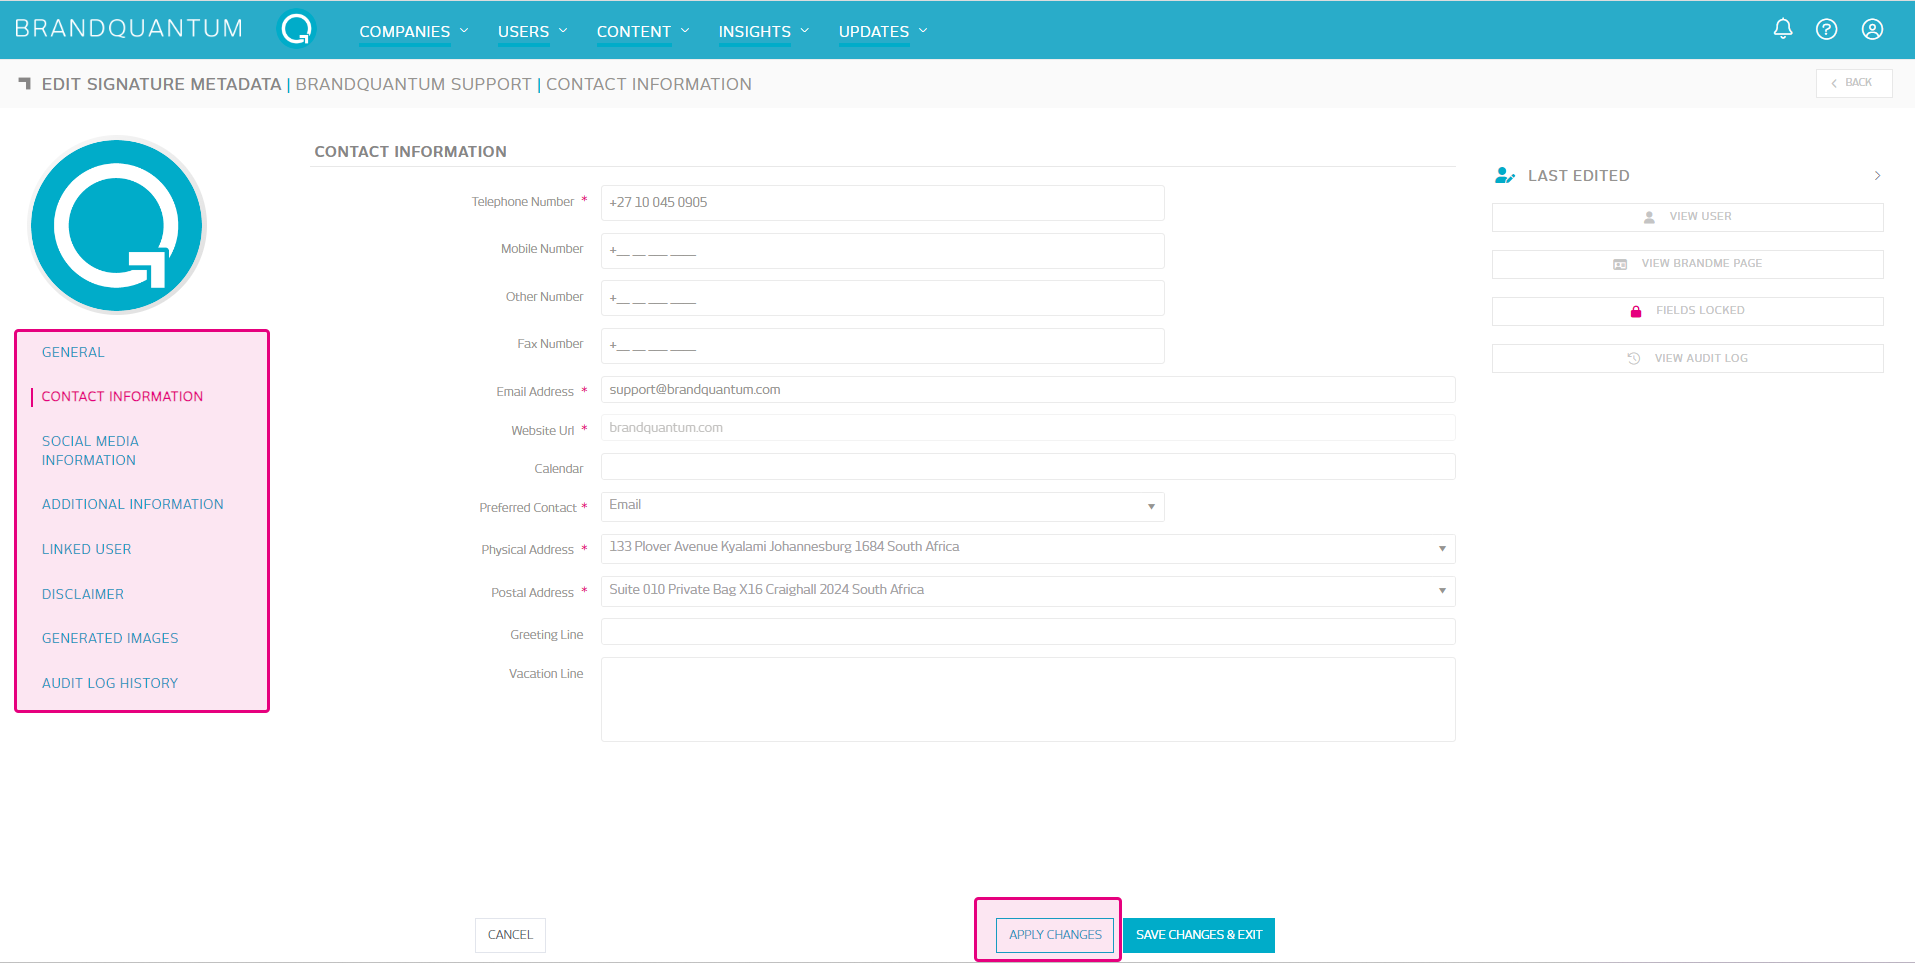Open the Postal Address dropdown
This screenshot has width=1915, height=963.
pos(1027,591)
